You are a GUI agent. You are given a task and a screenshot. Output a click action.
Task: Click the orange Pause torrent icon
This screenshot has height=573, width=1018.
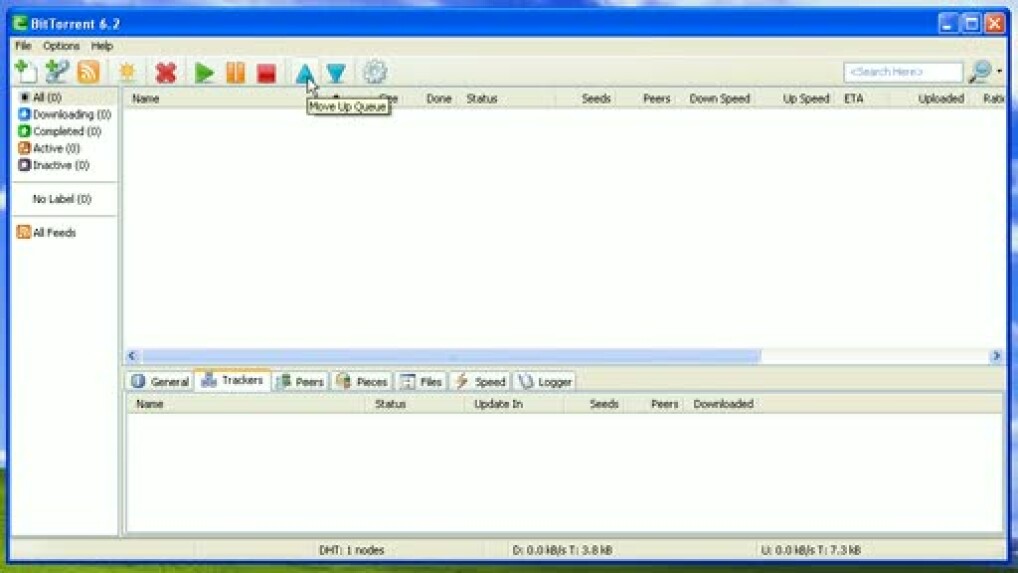235,72
